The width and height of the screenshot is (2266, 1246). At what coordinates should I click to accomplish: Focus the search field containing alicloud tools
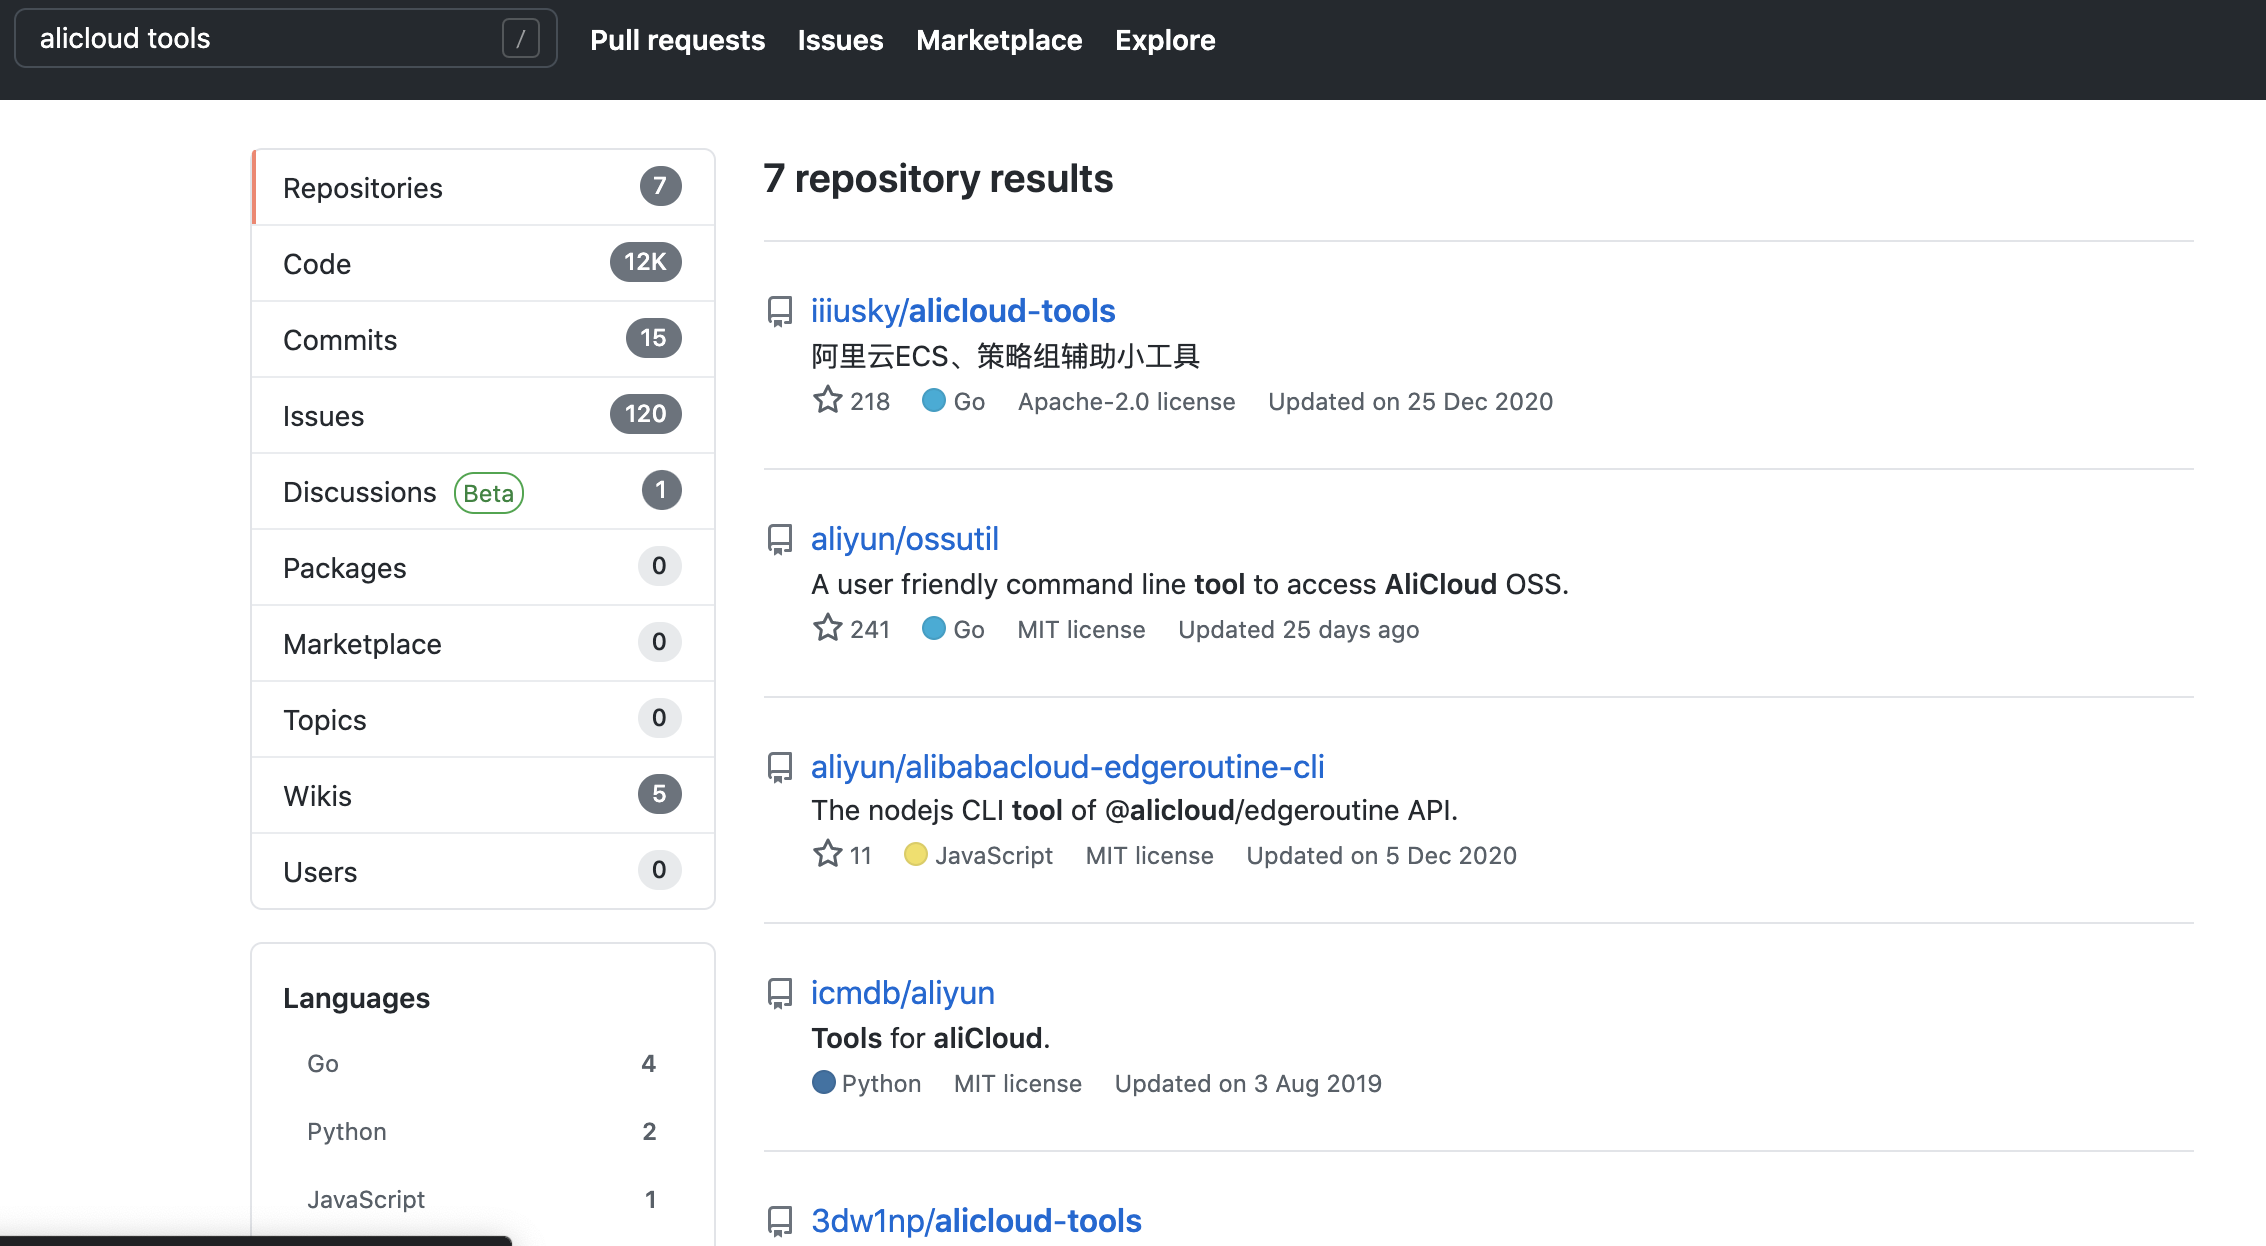point(260,39)
